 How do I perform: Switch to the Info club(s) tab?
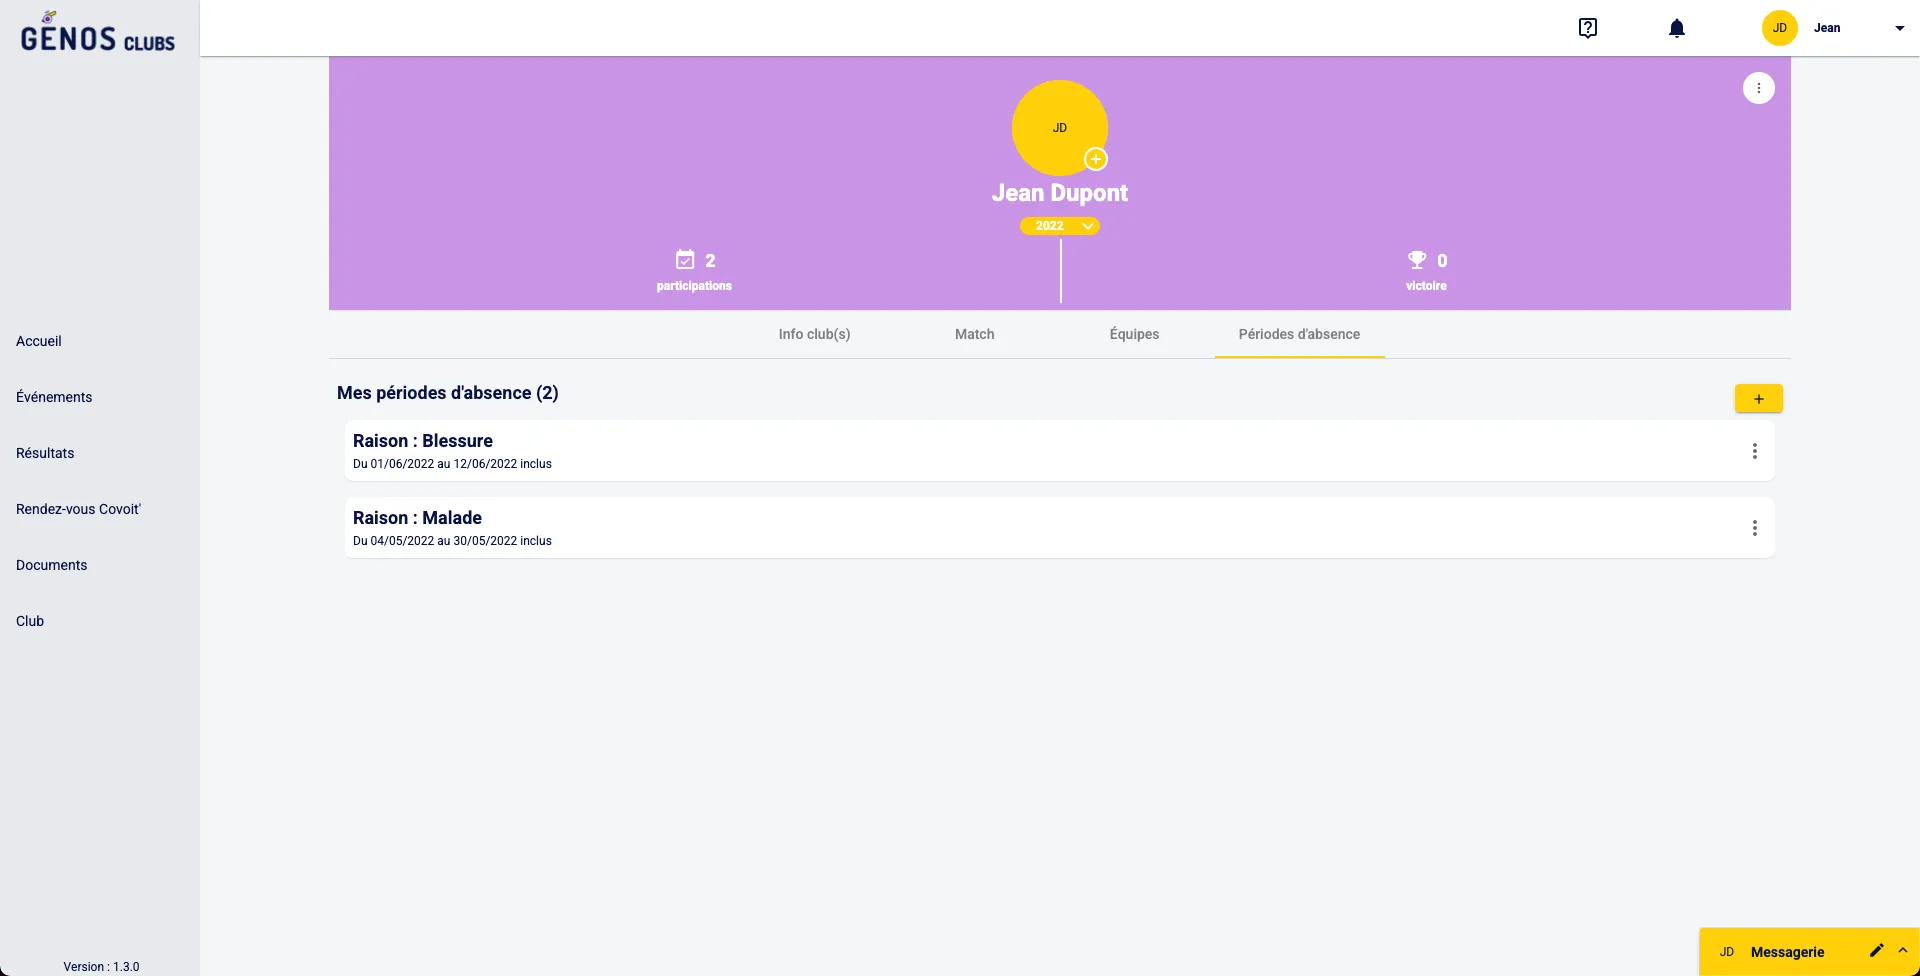[x=814, y=334]
